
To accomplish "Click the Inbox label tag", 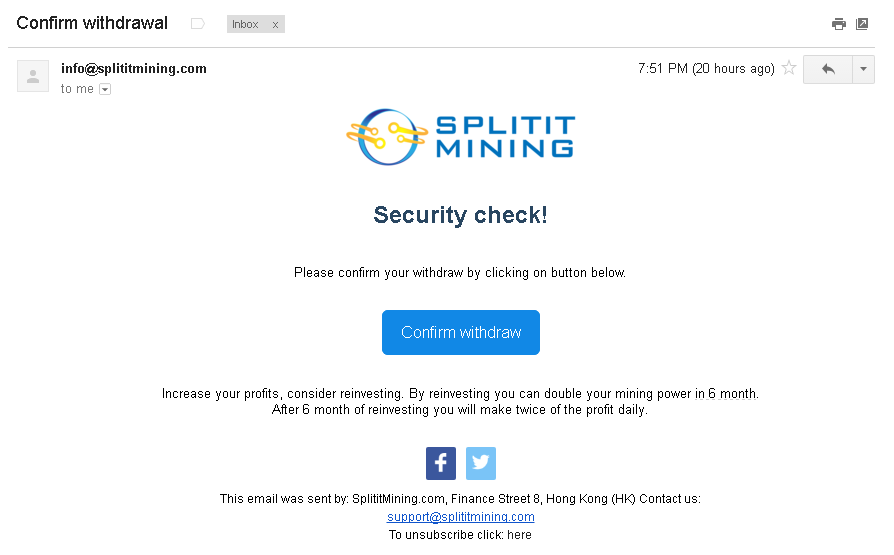I will point(245,24).
